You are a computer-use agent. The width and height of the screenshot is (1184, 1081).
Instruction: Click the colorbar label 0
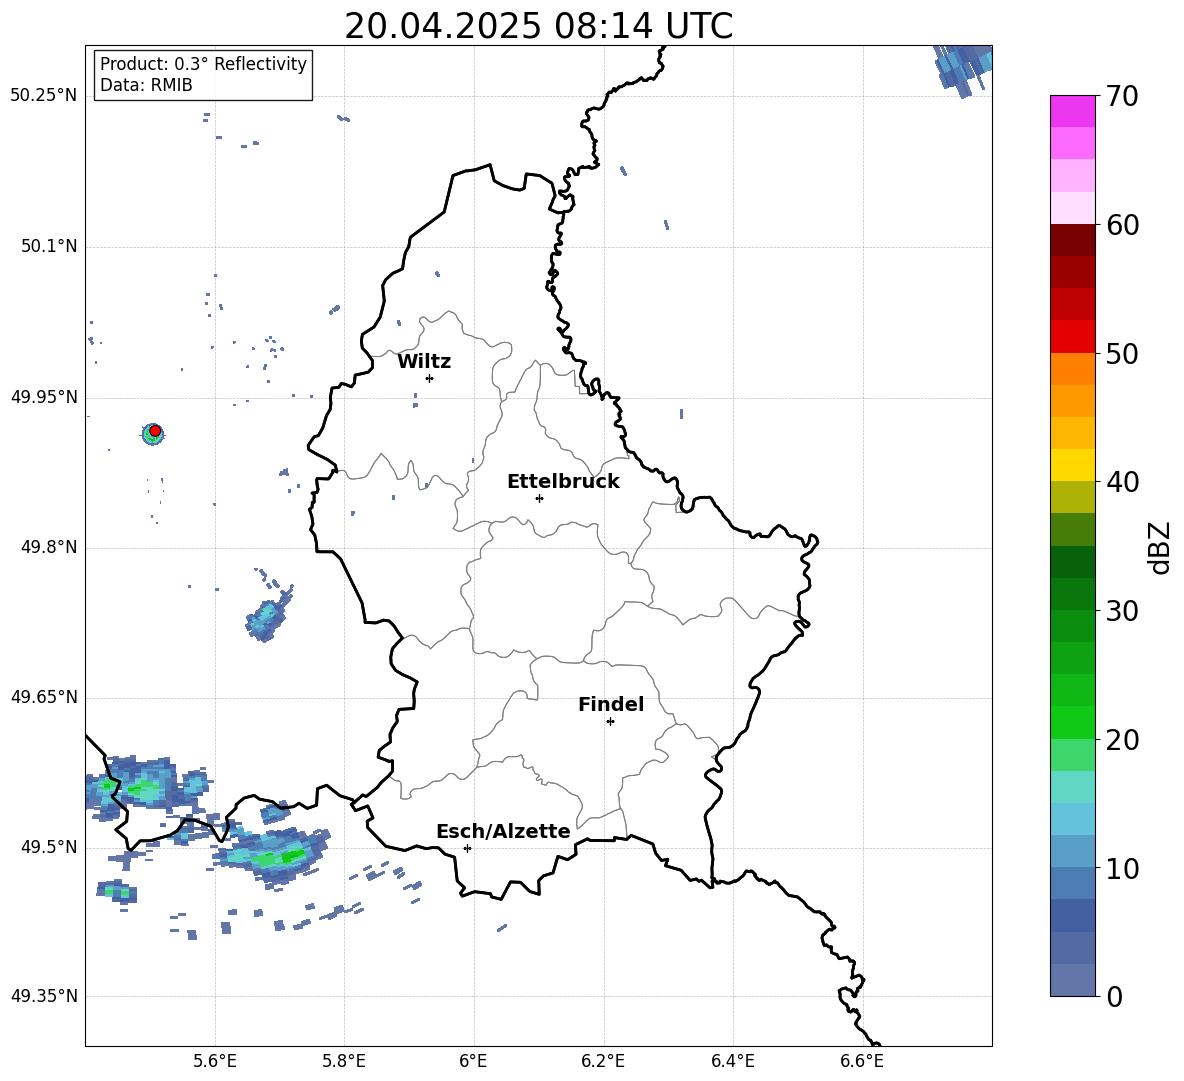point(1114,996)
